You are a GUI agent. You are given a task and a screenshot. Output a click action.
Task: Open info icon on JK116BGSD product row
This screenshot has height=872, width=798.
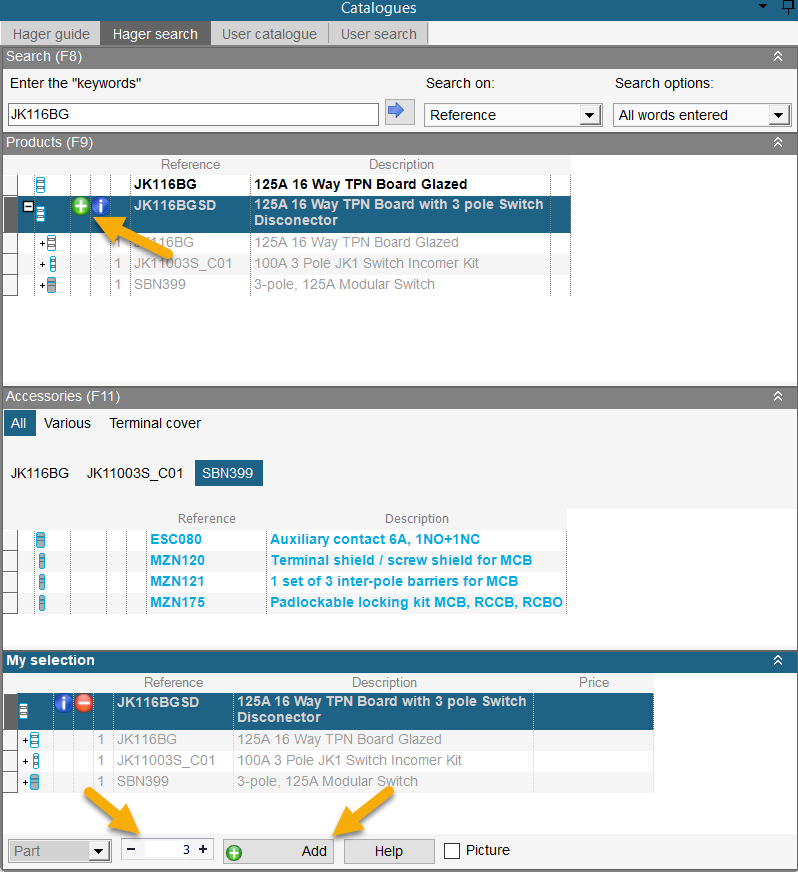point(101,206)
